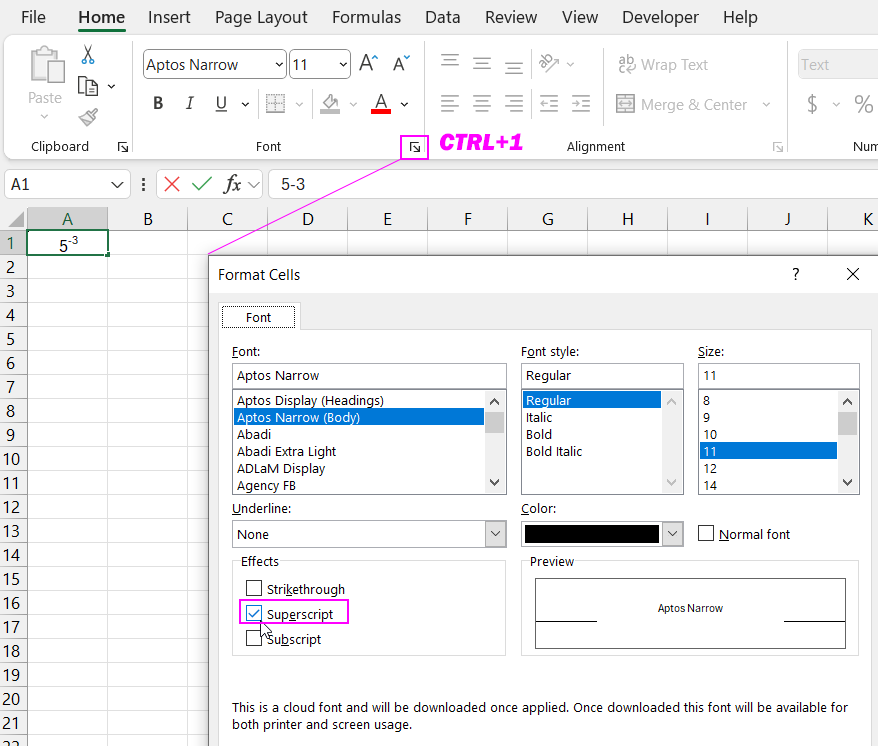Image resolution: width=878 pixels, height=746 pixels.
Task: Select the Format Painter brush icon
Action: (x=88, y=117)
